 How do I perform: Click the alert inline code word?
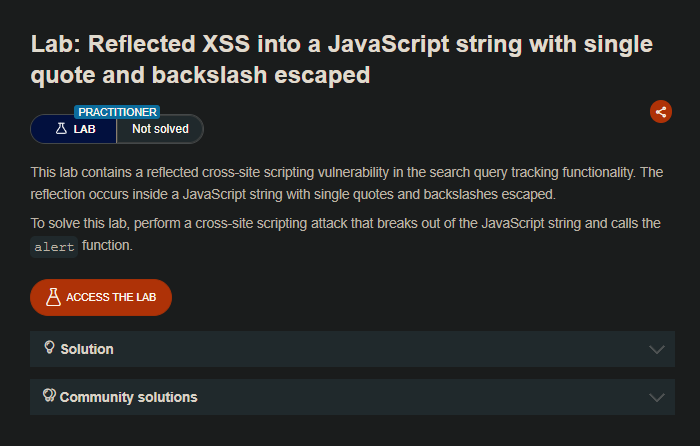click(54, 247)
